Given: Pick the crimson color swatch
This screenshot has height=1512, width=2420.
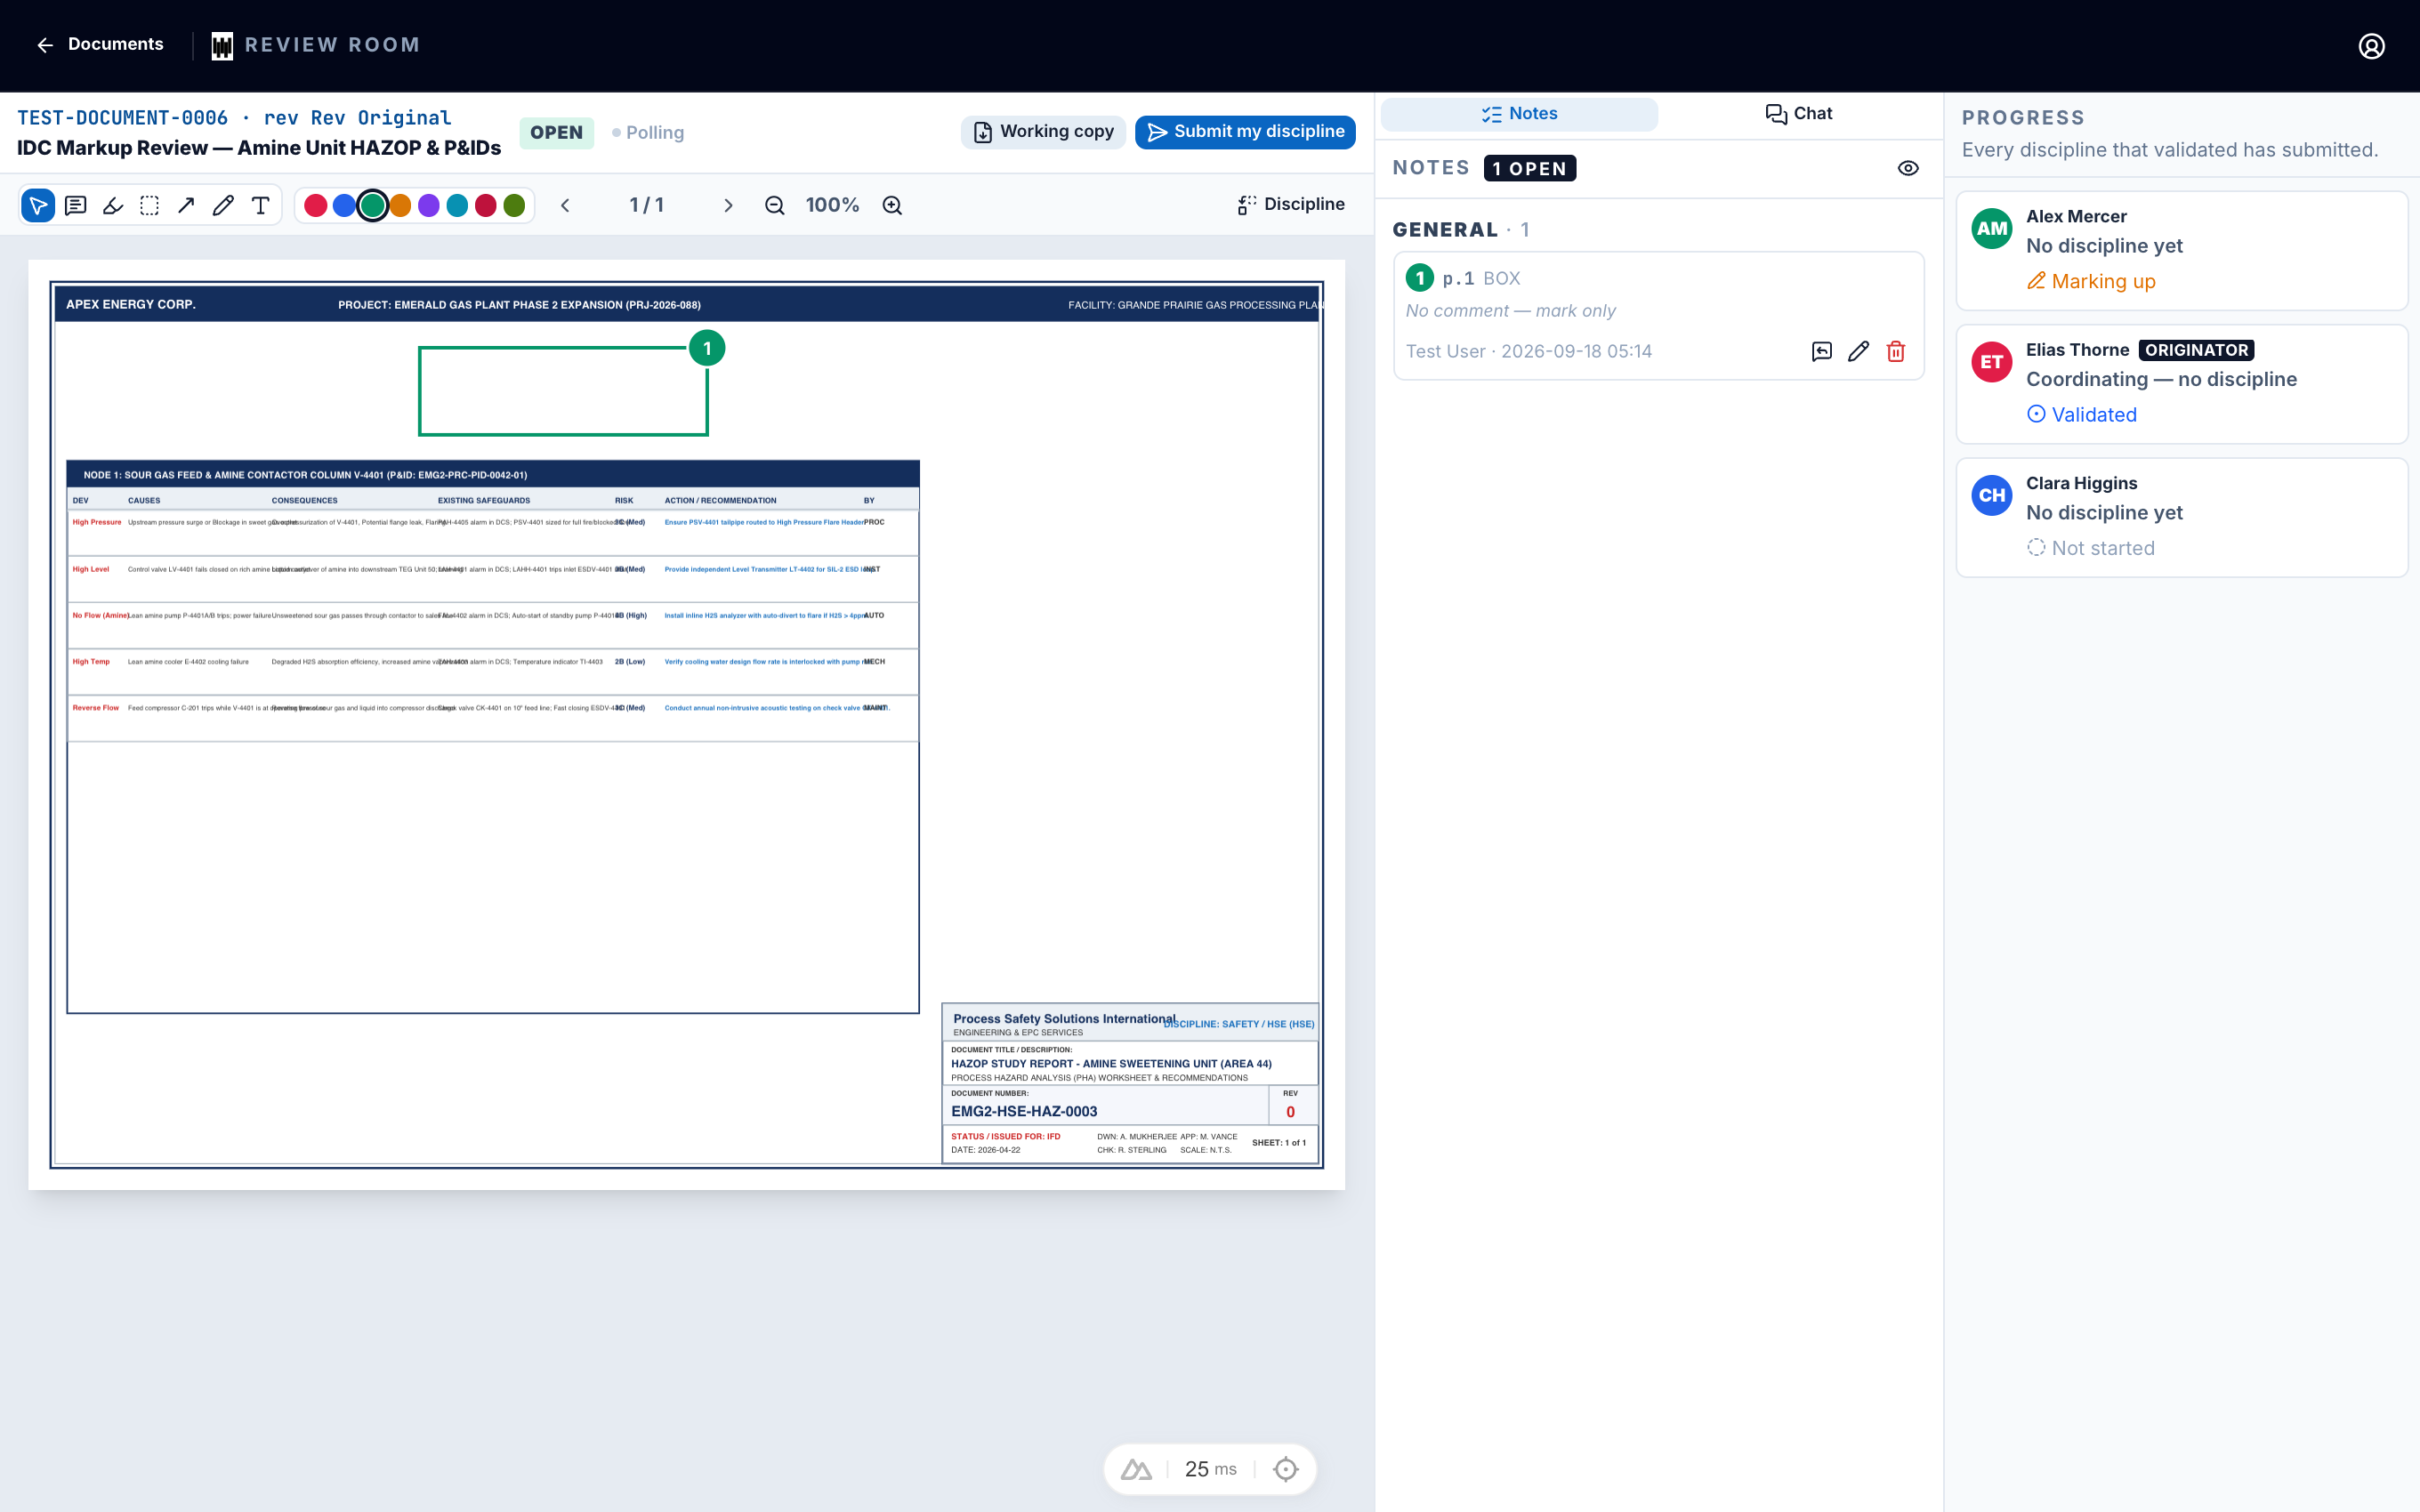Looking at the screenshot, I should pyautogui.click(x=486, y=205).
